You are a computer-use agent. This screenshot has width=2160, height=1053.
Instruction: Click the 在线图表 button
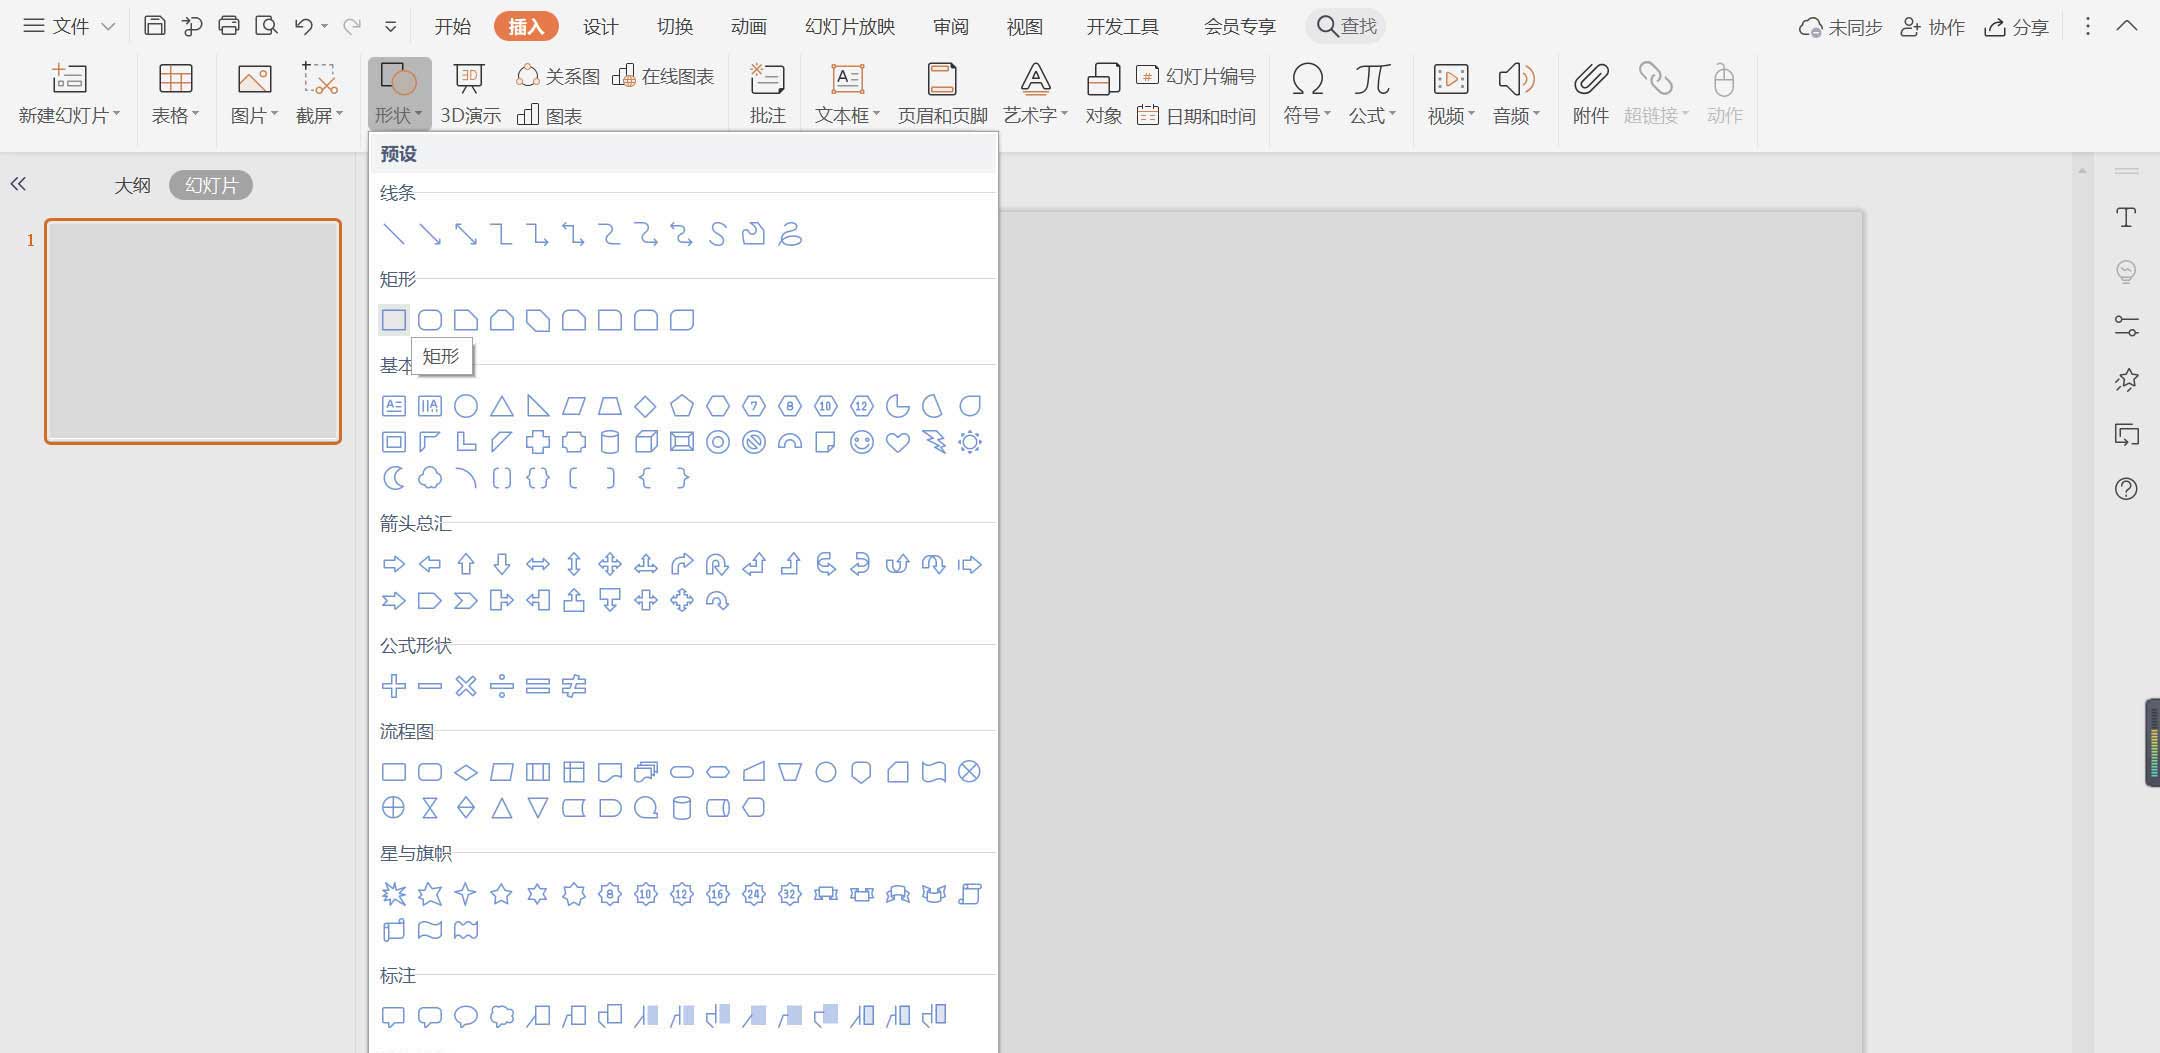point(664,76)
